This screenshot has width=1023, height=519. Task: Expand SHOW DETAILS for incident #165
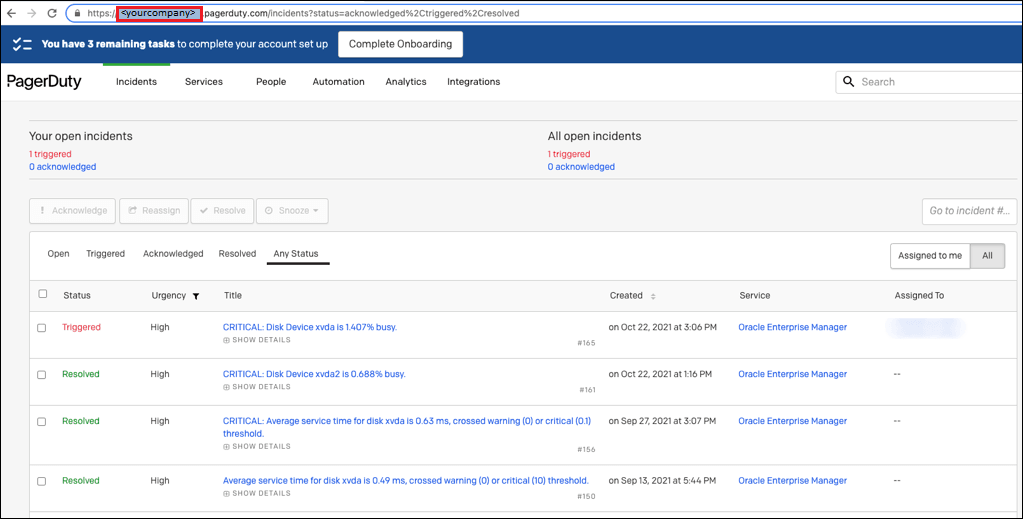point(257,340)
